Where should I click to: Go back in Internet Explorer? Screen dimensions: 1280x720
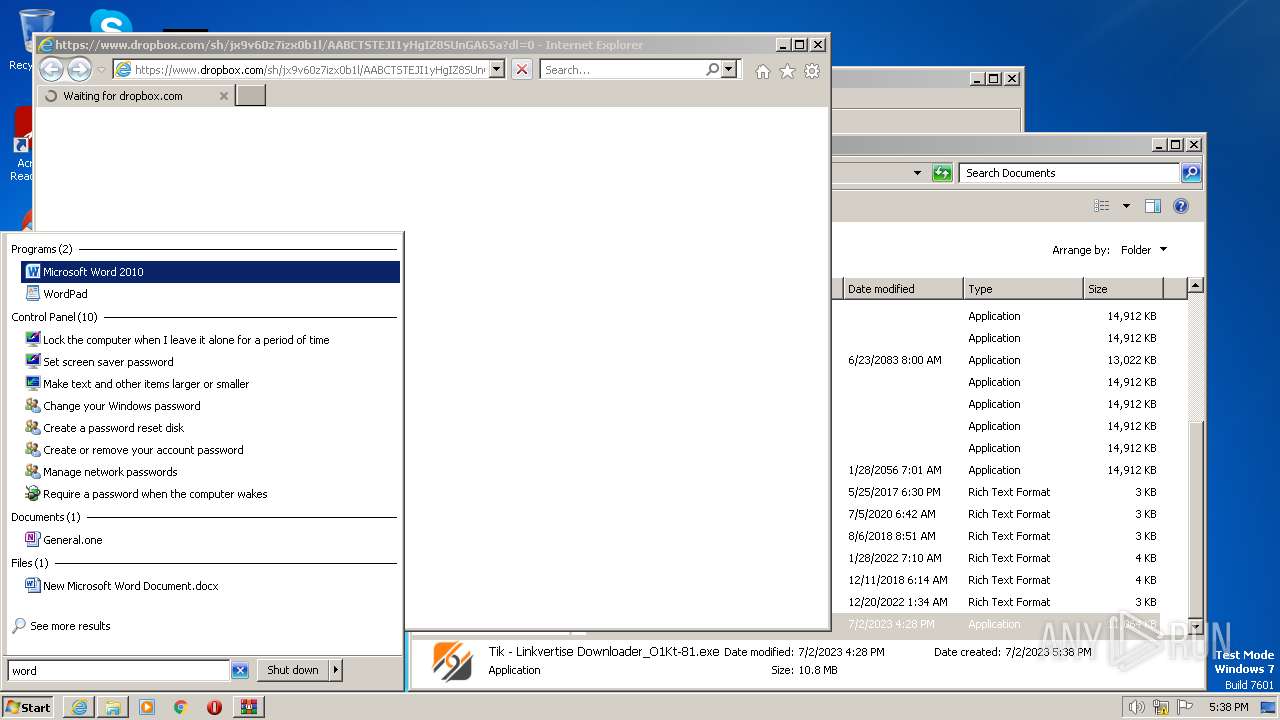pos(51,69)
